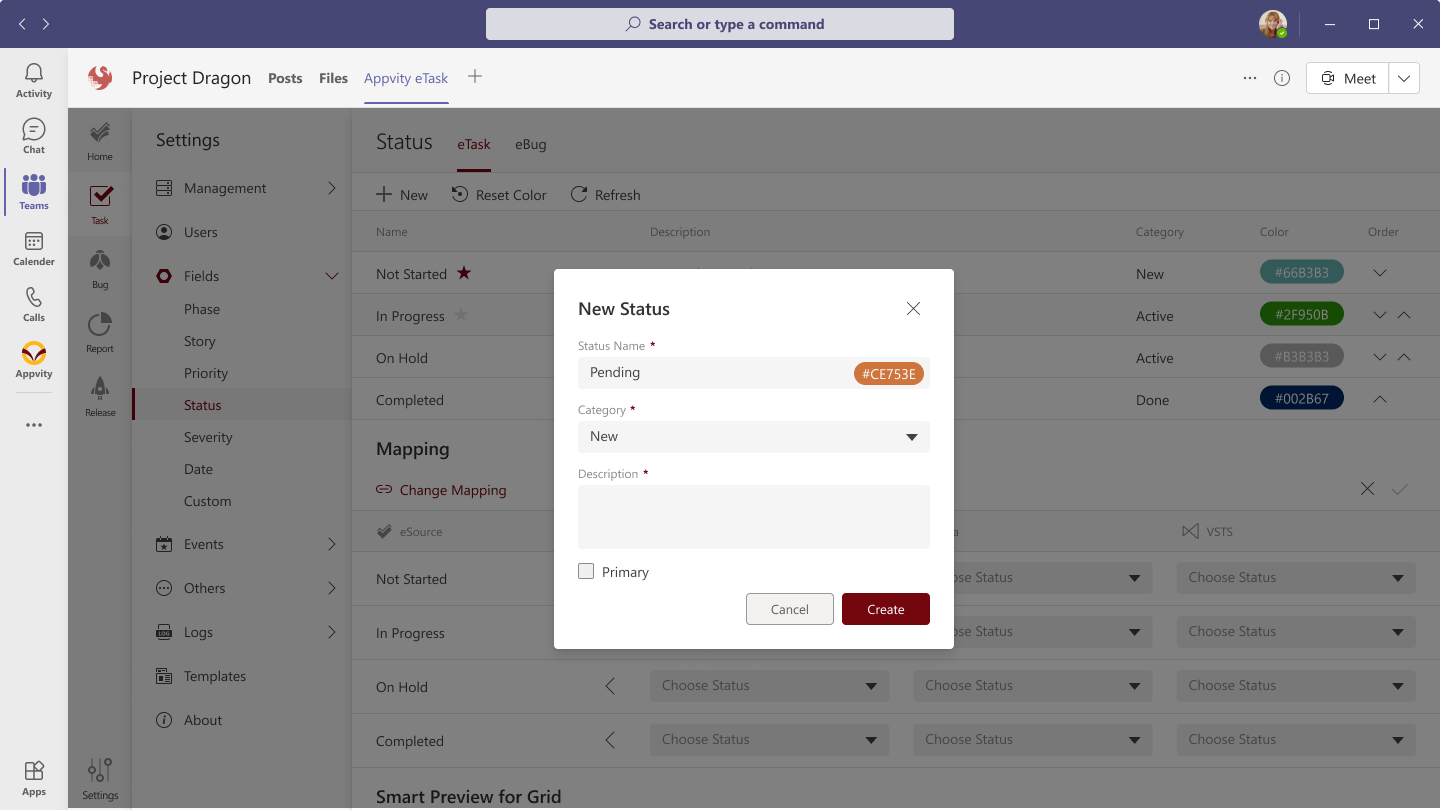Open the Templates settings section
This screenshot has width=1440, height=810.
[215, 675]
